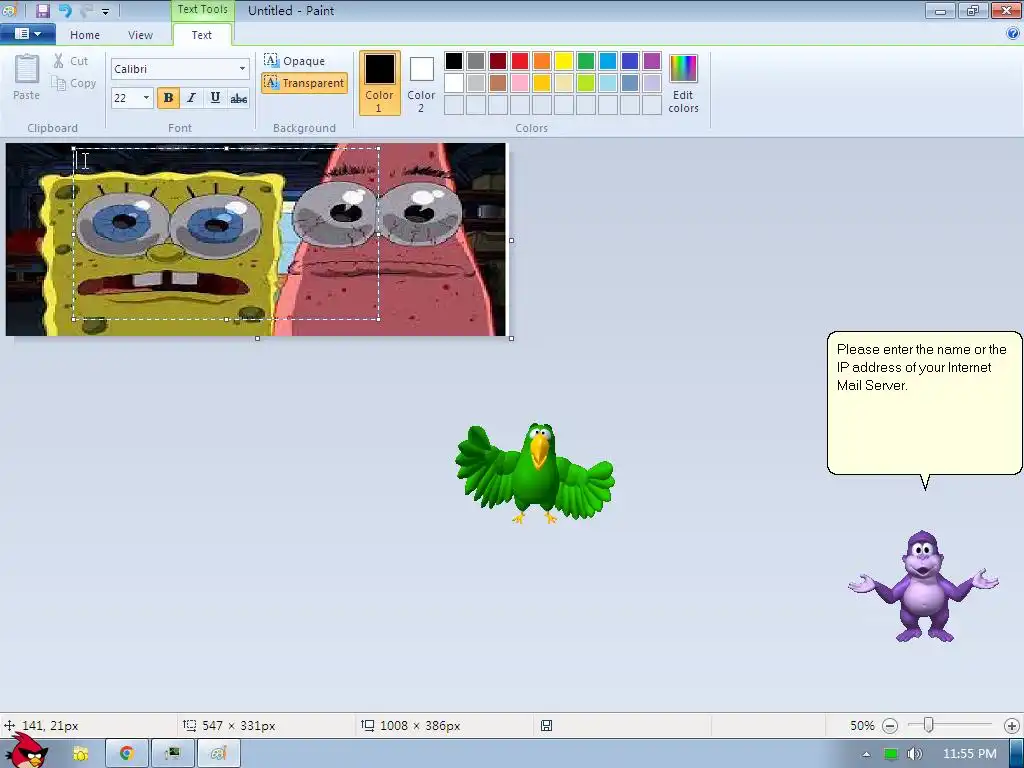Pick the purple color swatch

point(652,61)
